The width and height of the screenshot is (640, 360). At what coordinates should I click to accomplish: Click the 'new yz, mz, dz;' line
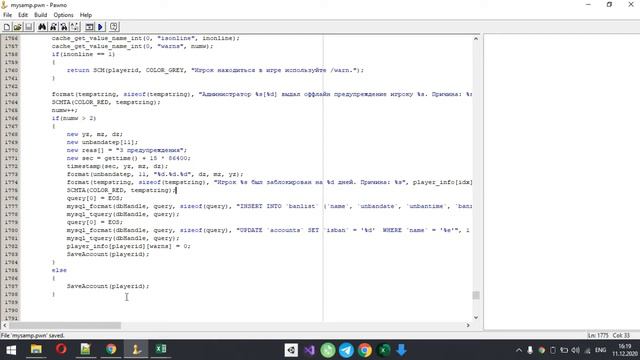click(x=95, y=134)
